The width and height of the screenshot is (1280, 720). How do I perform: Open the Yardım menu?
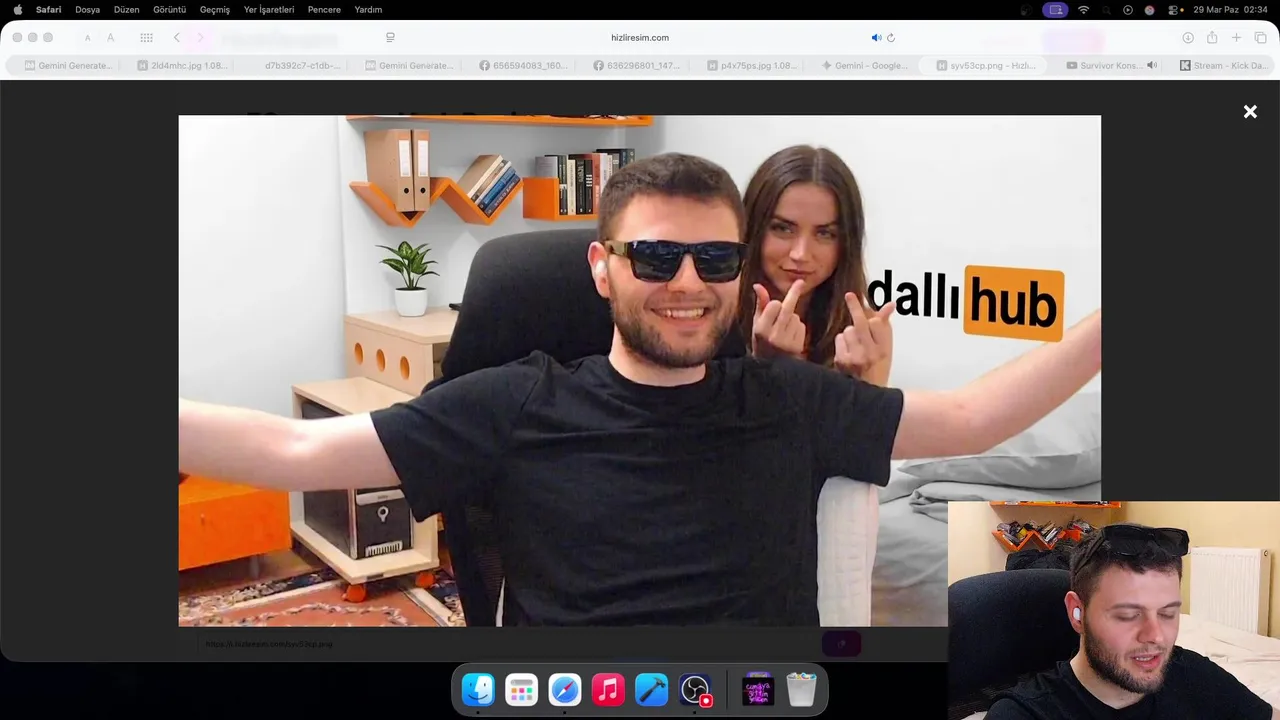point(368,10)
